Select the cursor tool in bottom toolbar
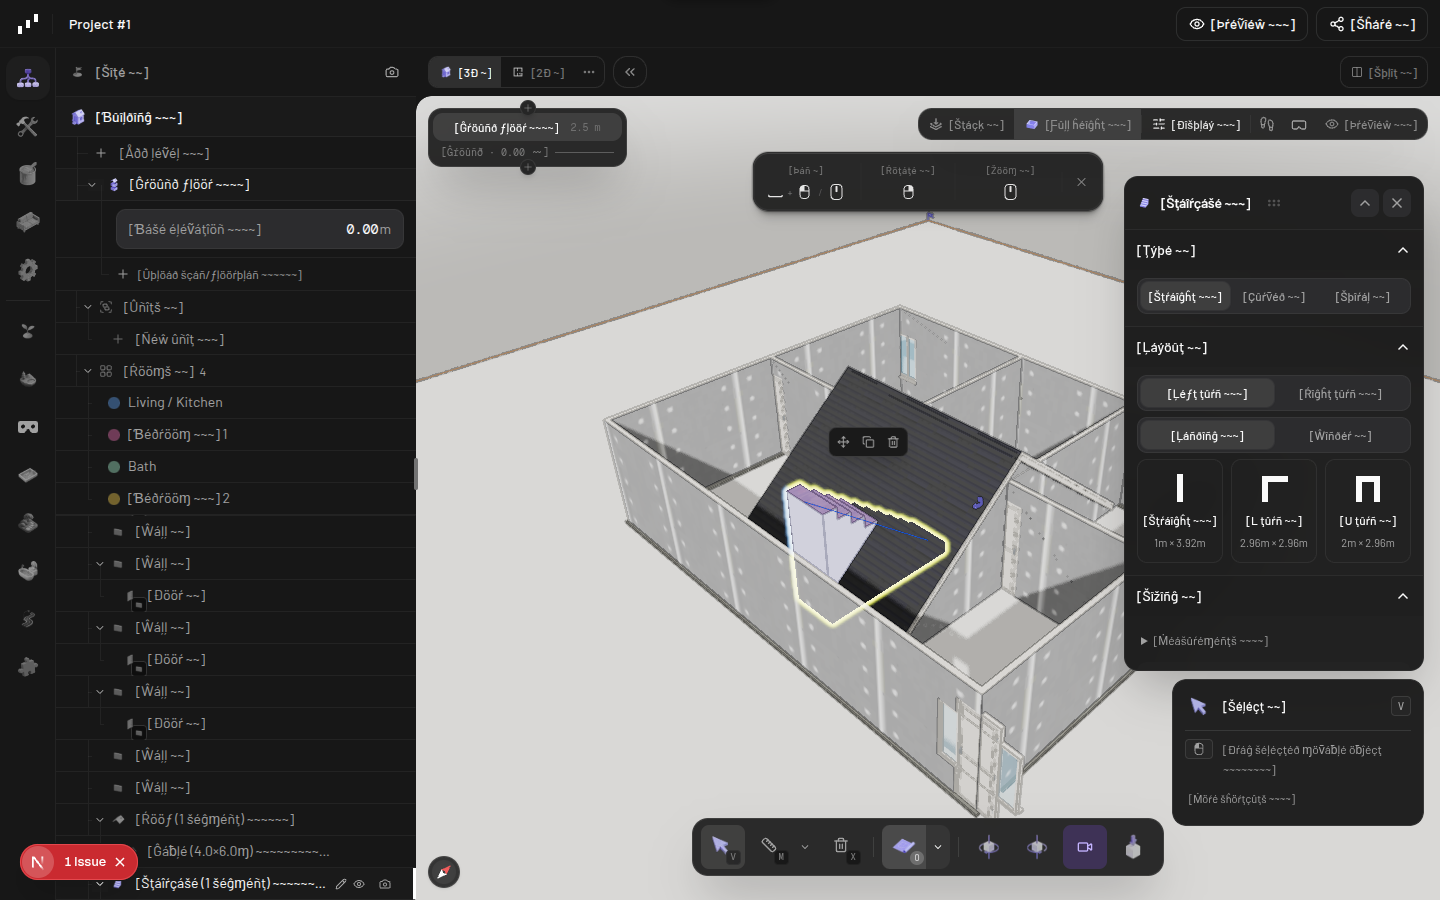This screenshot has width=1440, height=900. tap(722, 847)
